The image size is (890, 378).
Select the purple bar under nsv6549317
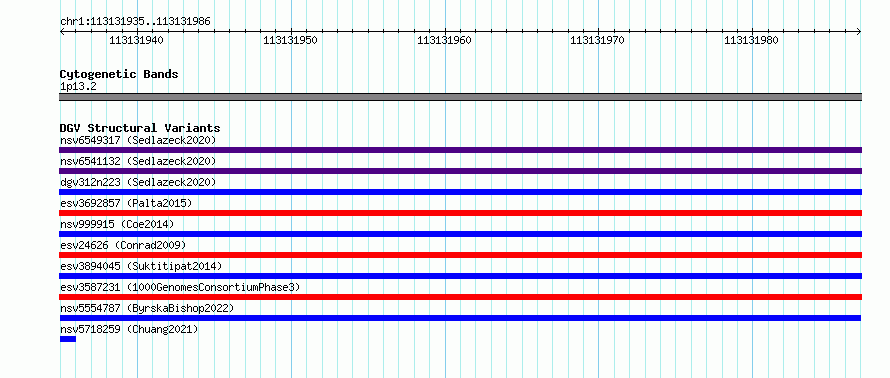pyautogui.click(x=460, y=150)
